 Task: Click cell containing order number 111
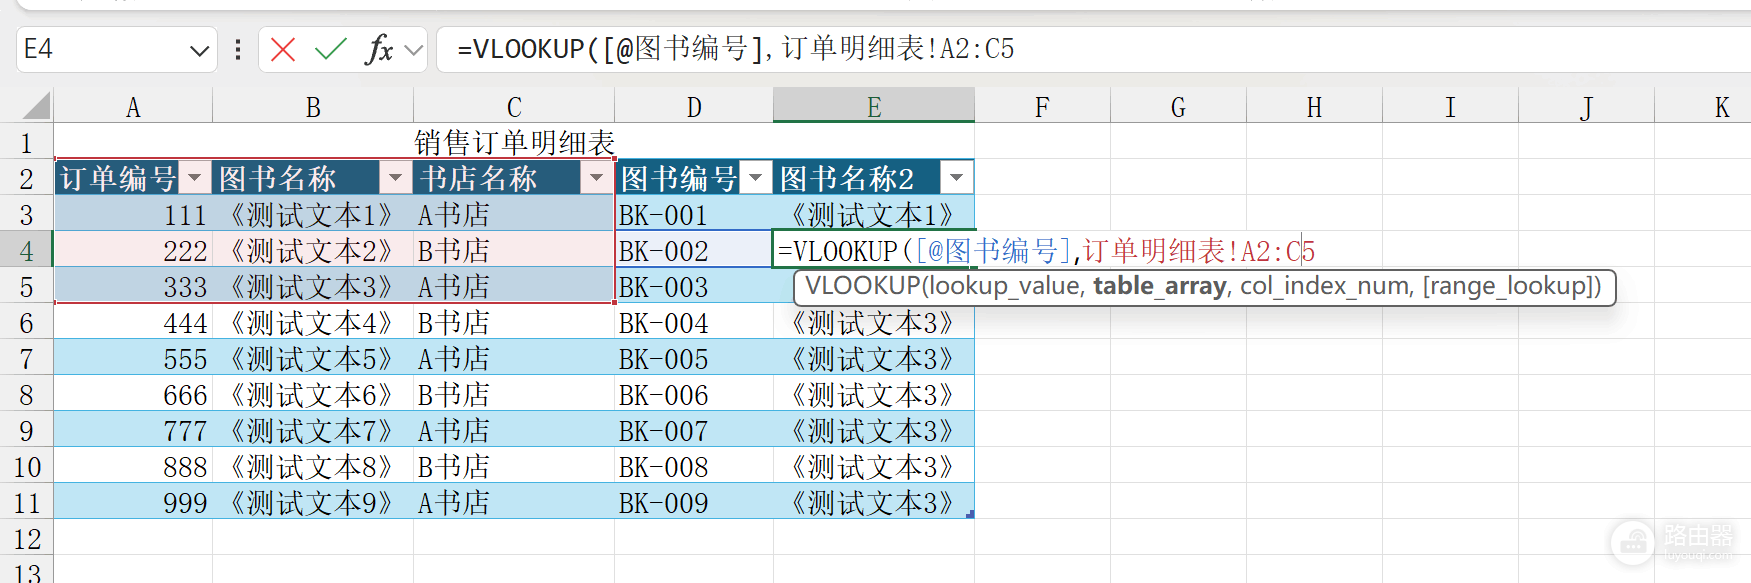[133, 214]
